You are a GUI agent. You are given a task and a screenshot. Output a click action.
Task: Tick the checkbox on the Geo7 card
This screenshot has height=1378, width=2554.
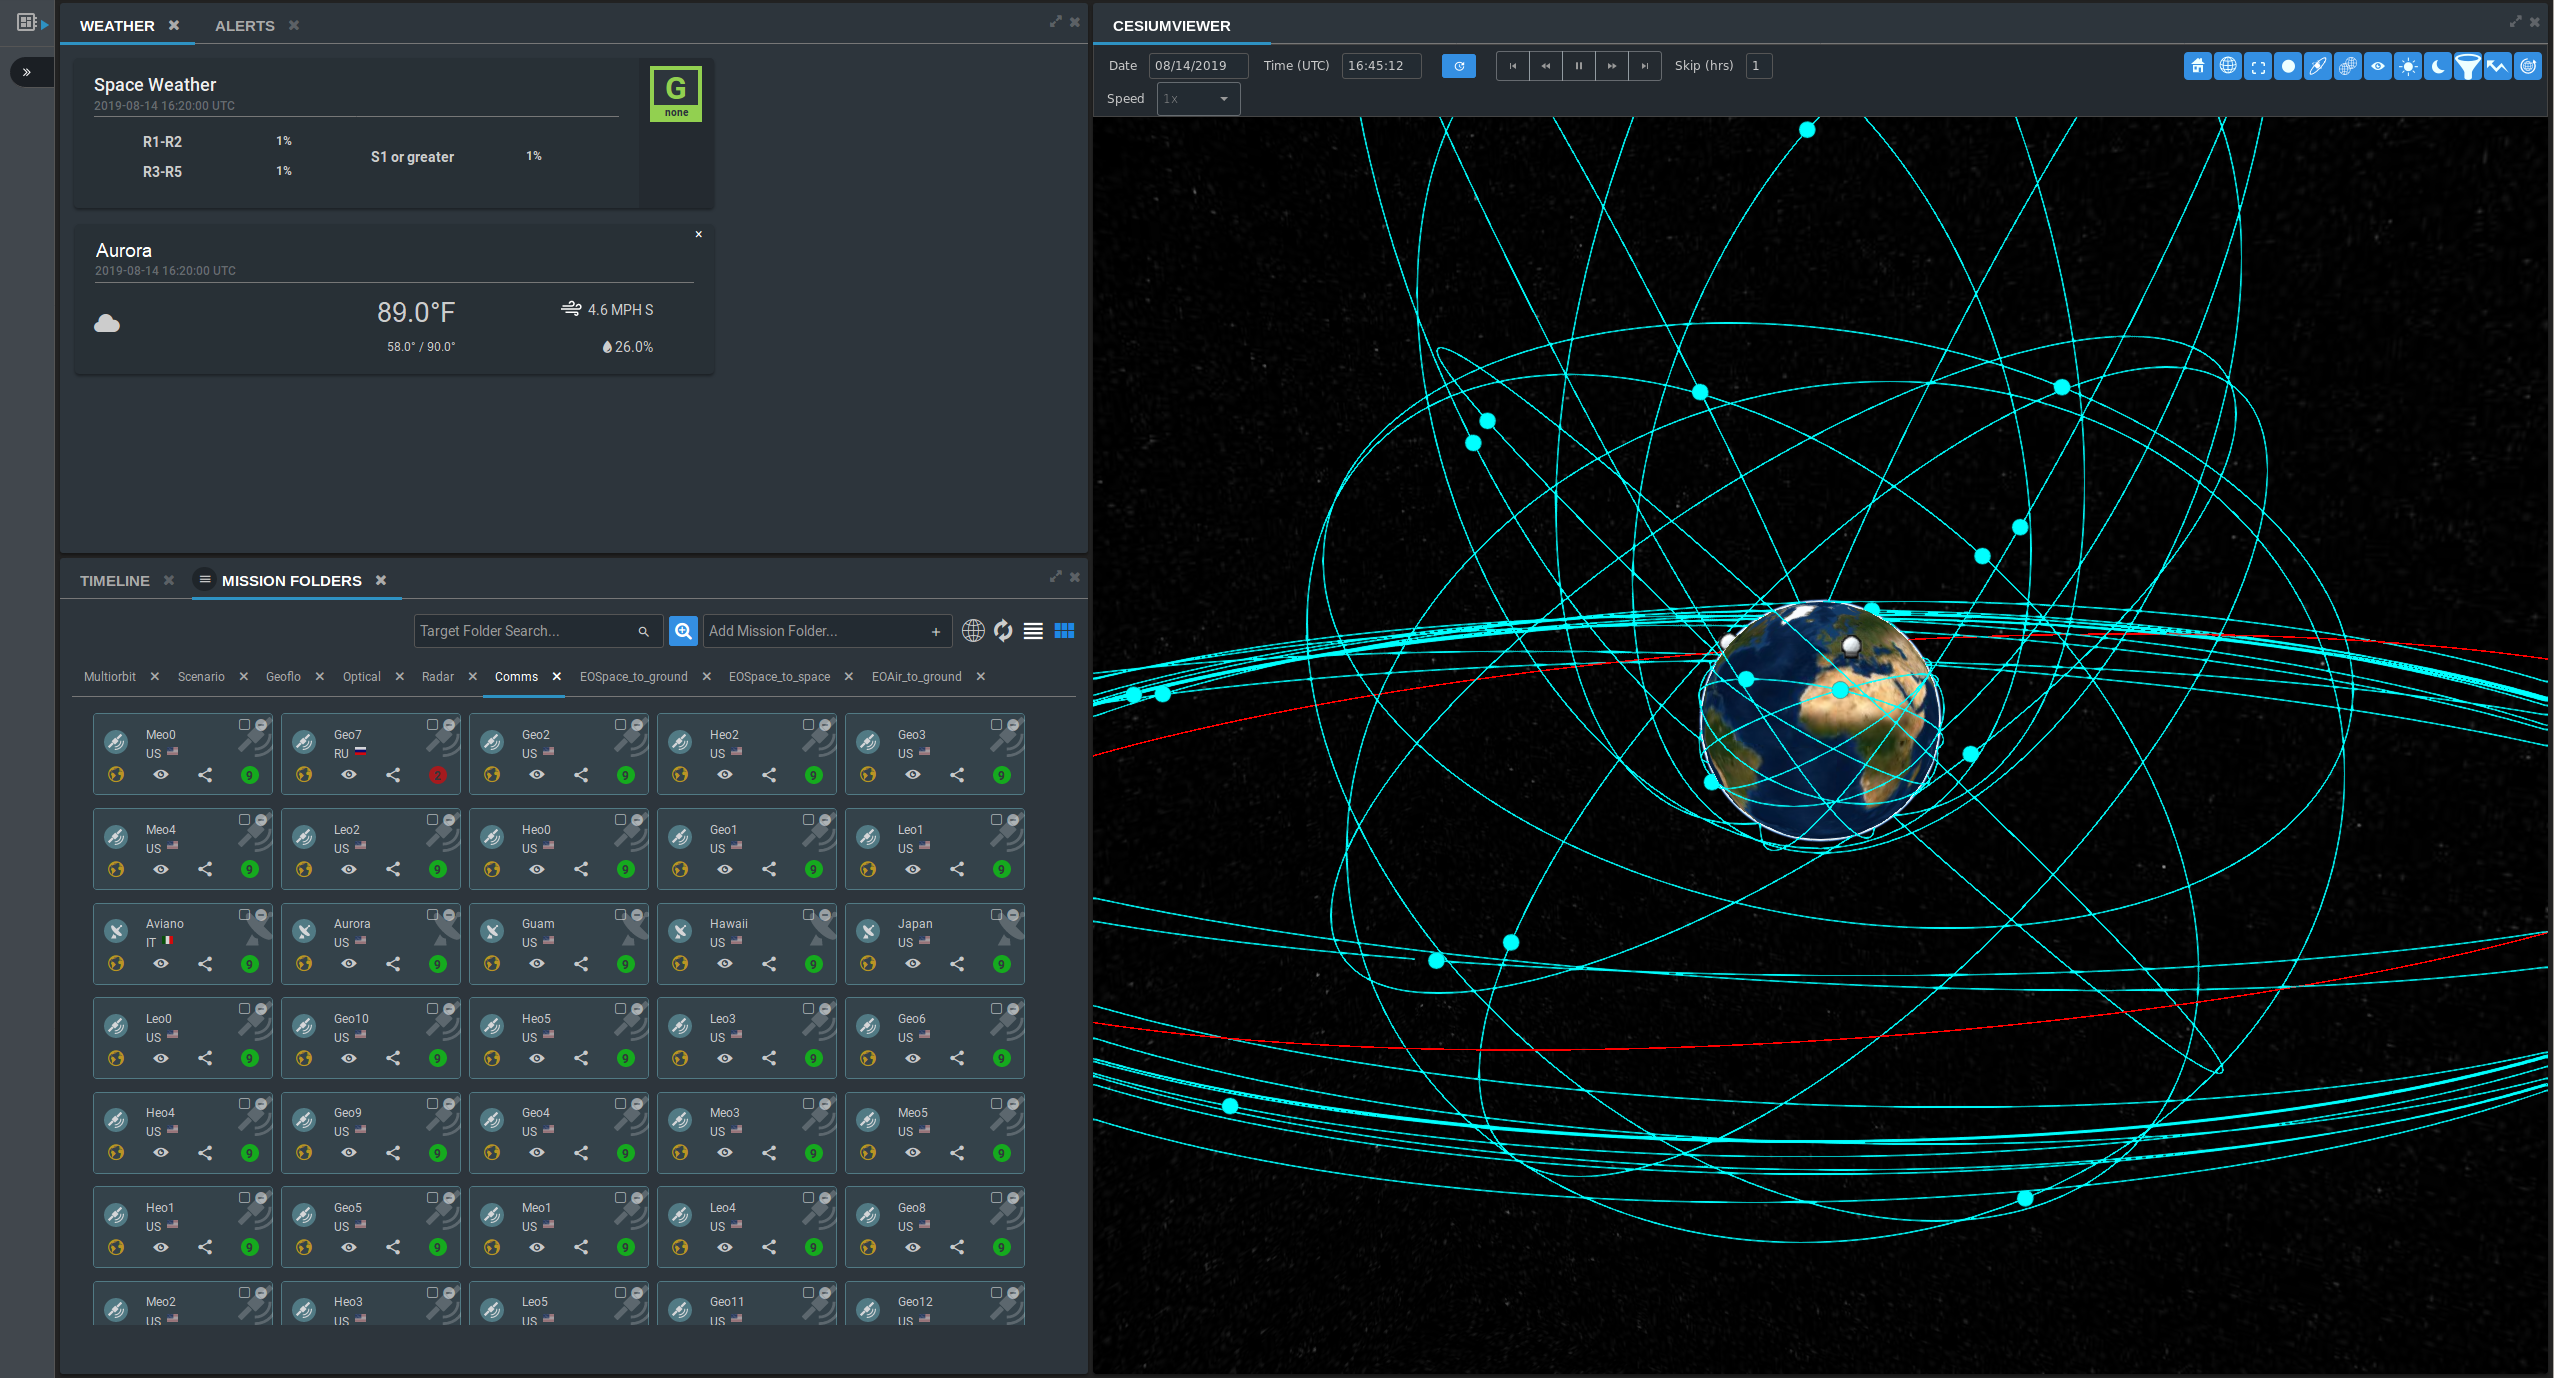432,724
